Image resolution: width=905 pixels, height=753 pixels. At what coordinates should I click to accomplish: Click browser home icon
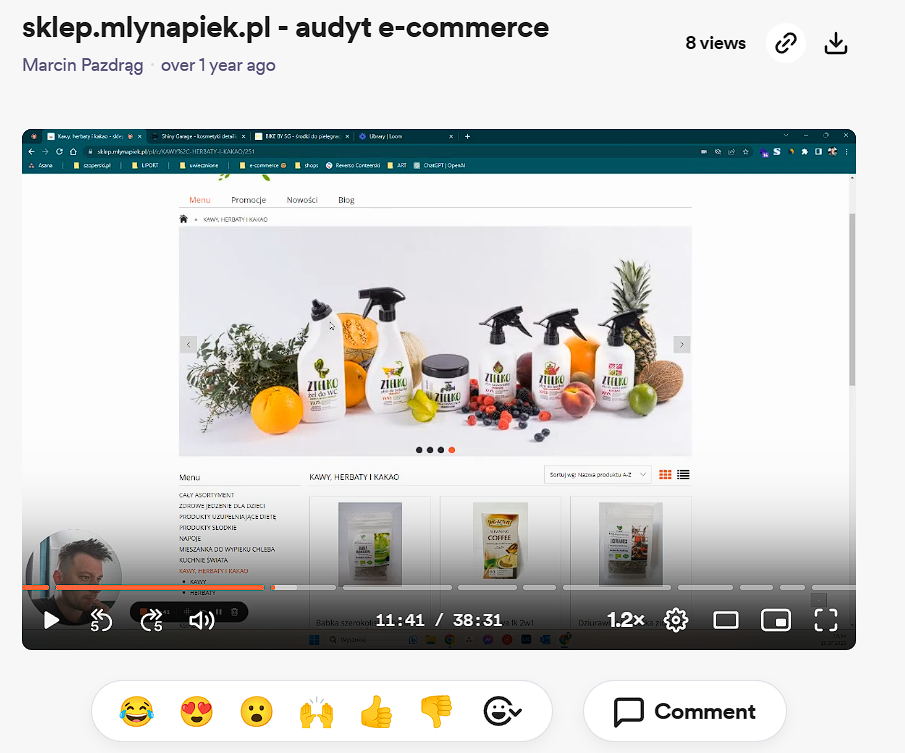[x=73, y=152]
